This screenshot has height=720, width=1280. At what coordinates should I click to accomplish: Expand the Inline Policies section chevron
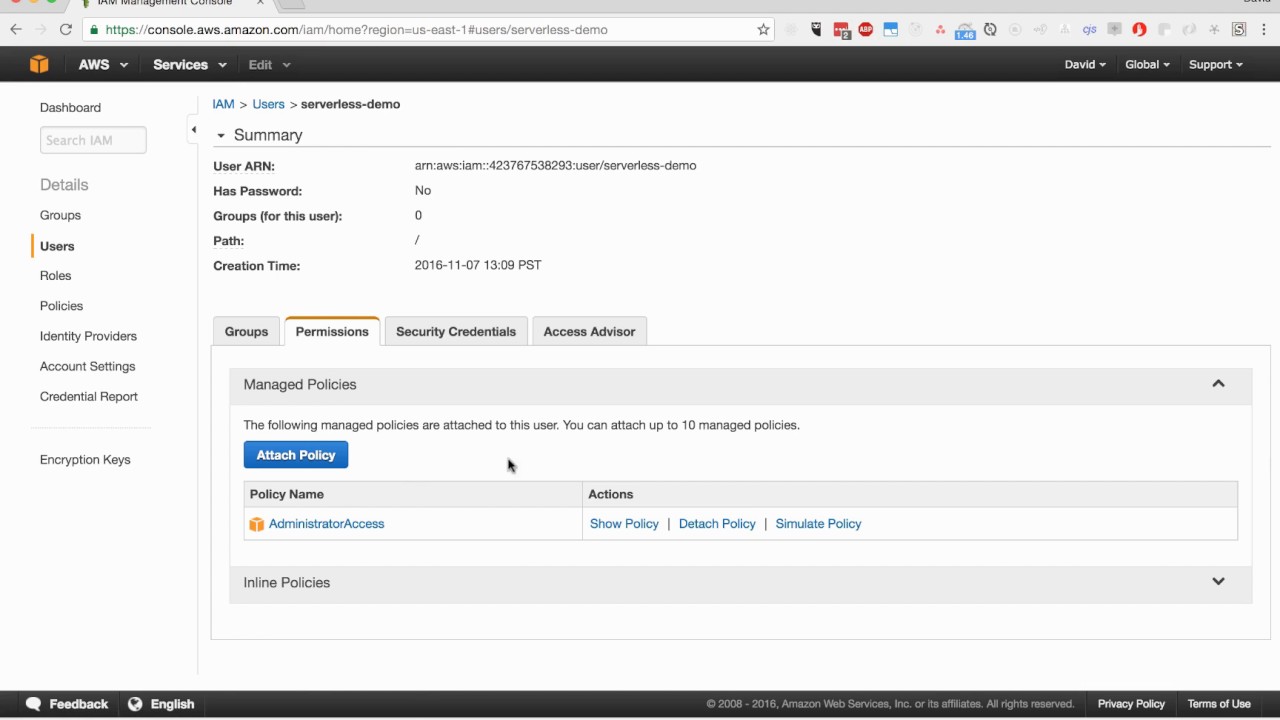pyautogui.click(x=1218, y=582)
